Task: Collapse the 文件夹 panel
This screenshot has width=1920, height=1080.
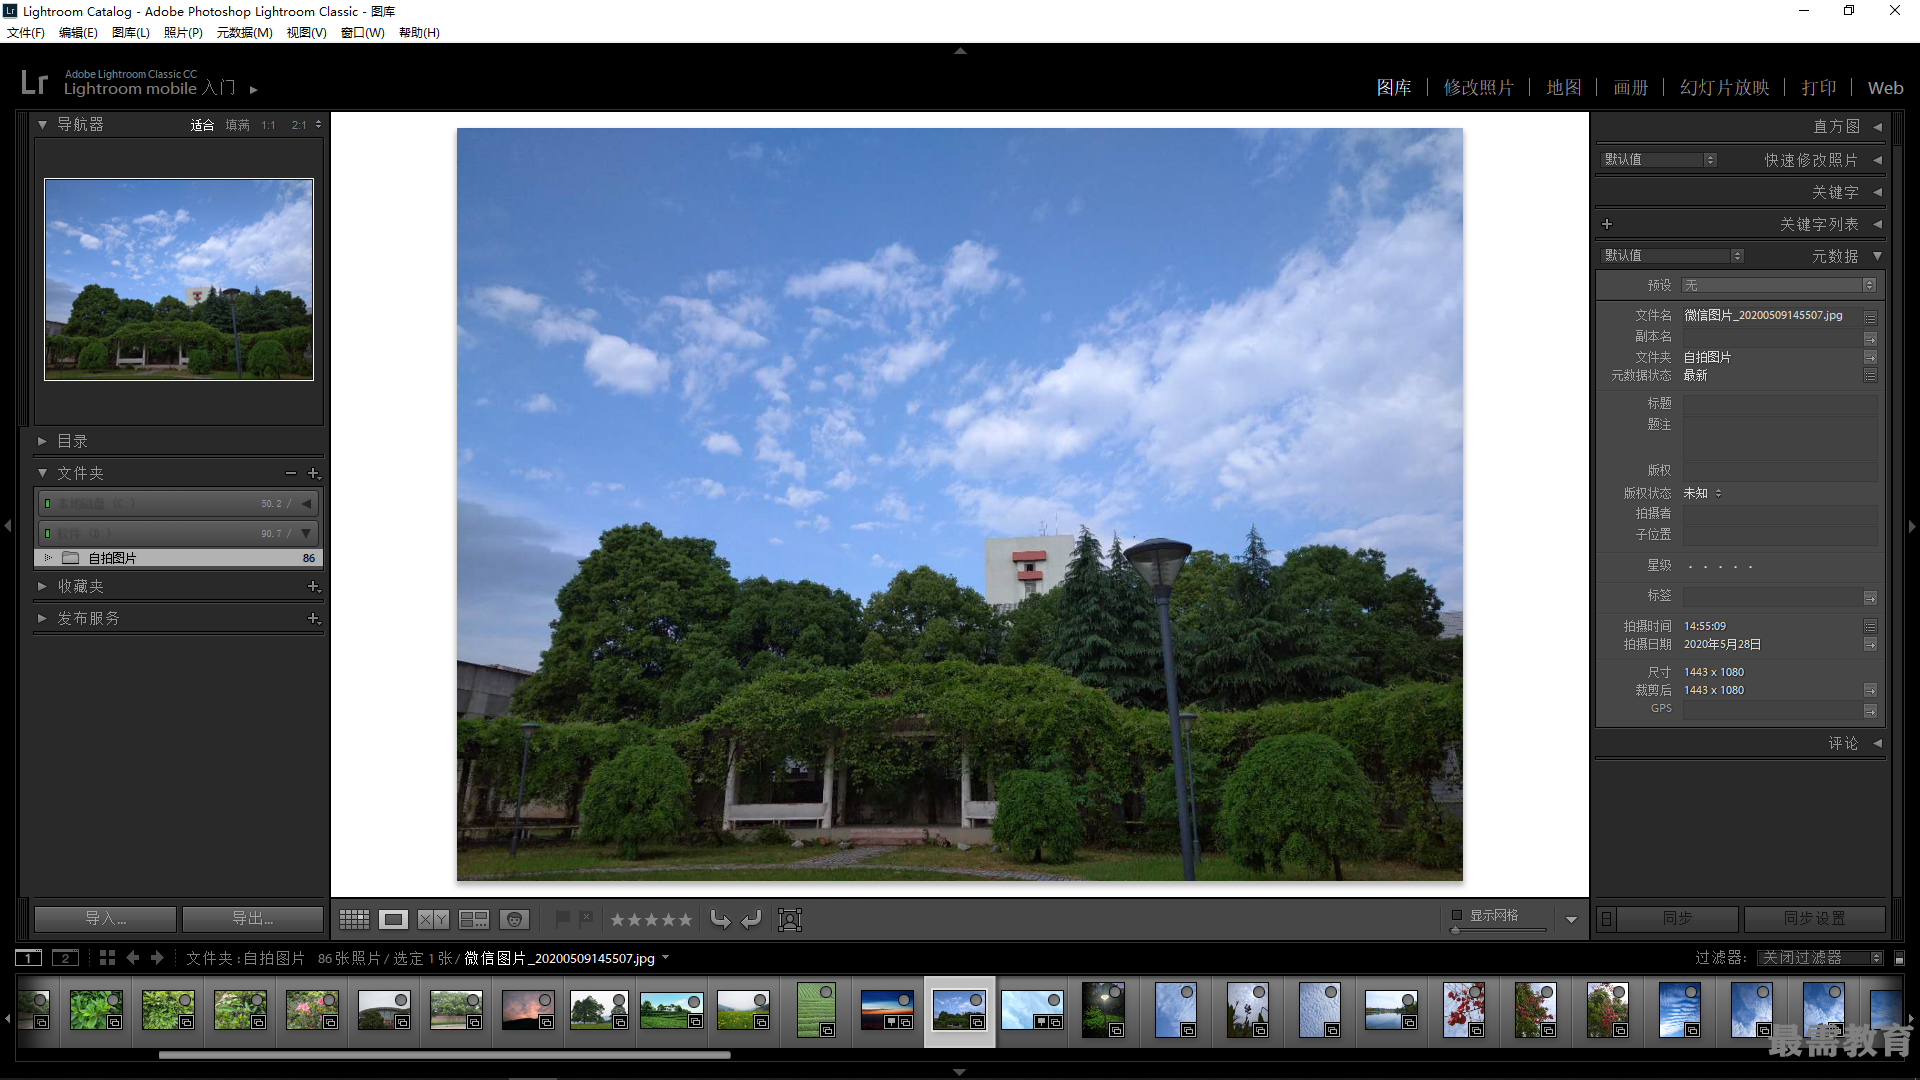Action: (x=42, y=473)
